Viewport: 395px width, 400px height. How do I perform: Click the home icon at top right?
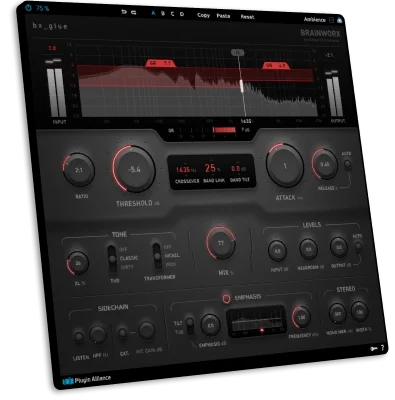click(x=340, y=20)
